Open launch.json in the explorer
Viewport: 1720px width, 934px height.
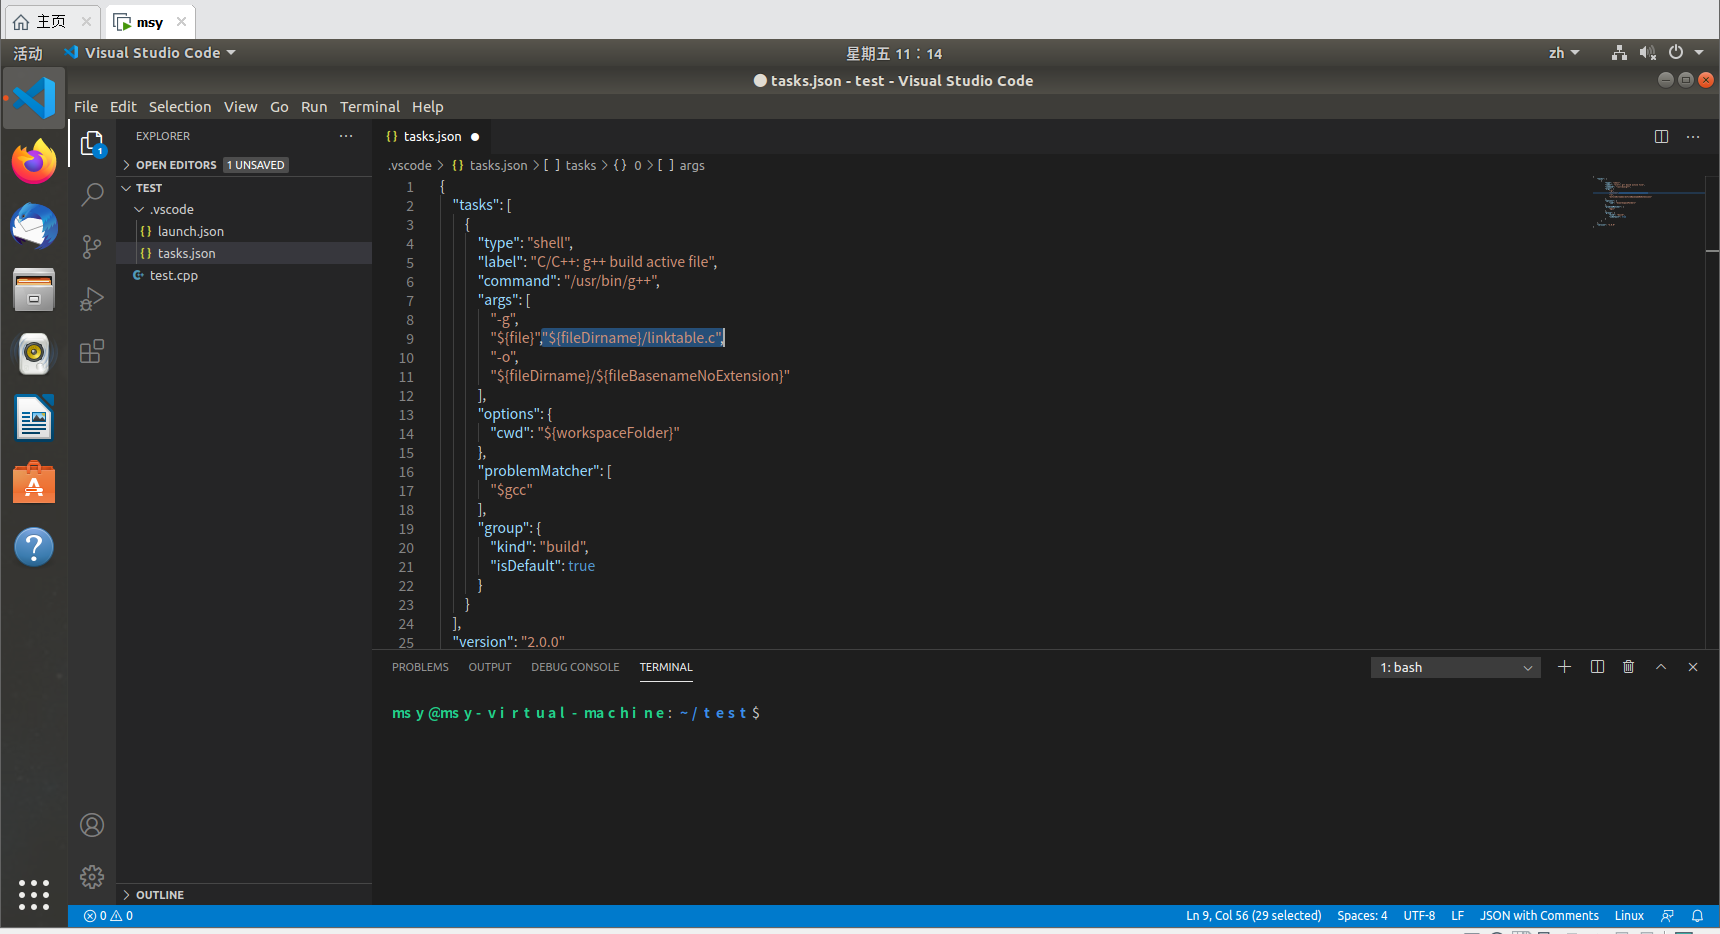(x=244, y=231)
